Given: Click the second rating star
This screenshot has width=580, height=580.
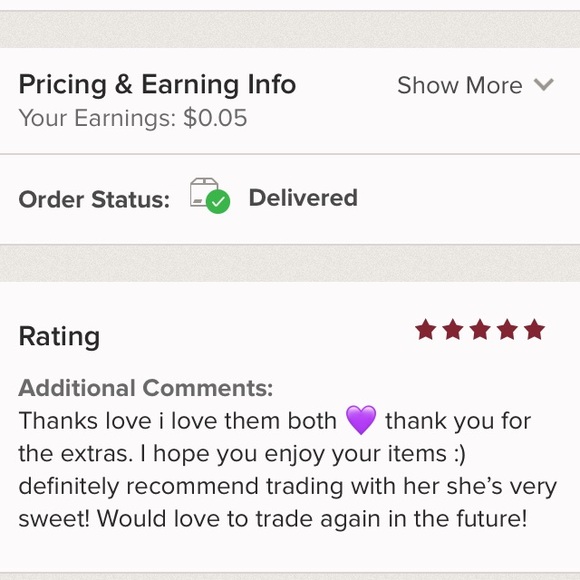Looking at the screenshot, I should point(453,329).
